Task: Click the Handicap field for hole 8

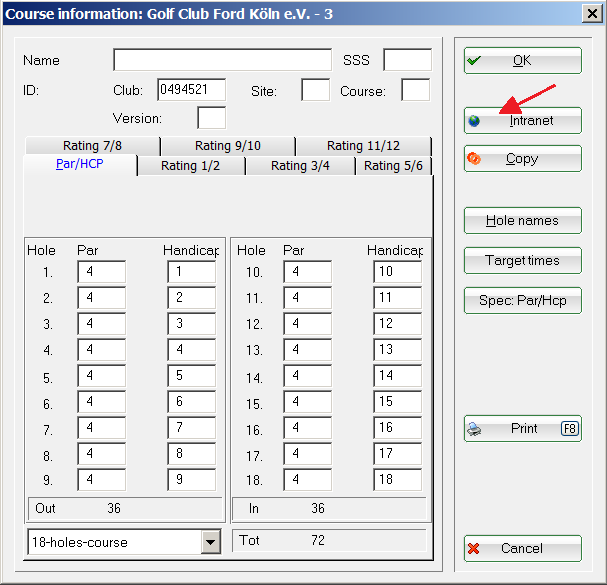Action: [x=192, y=454]
